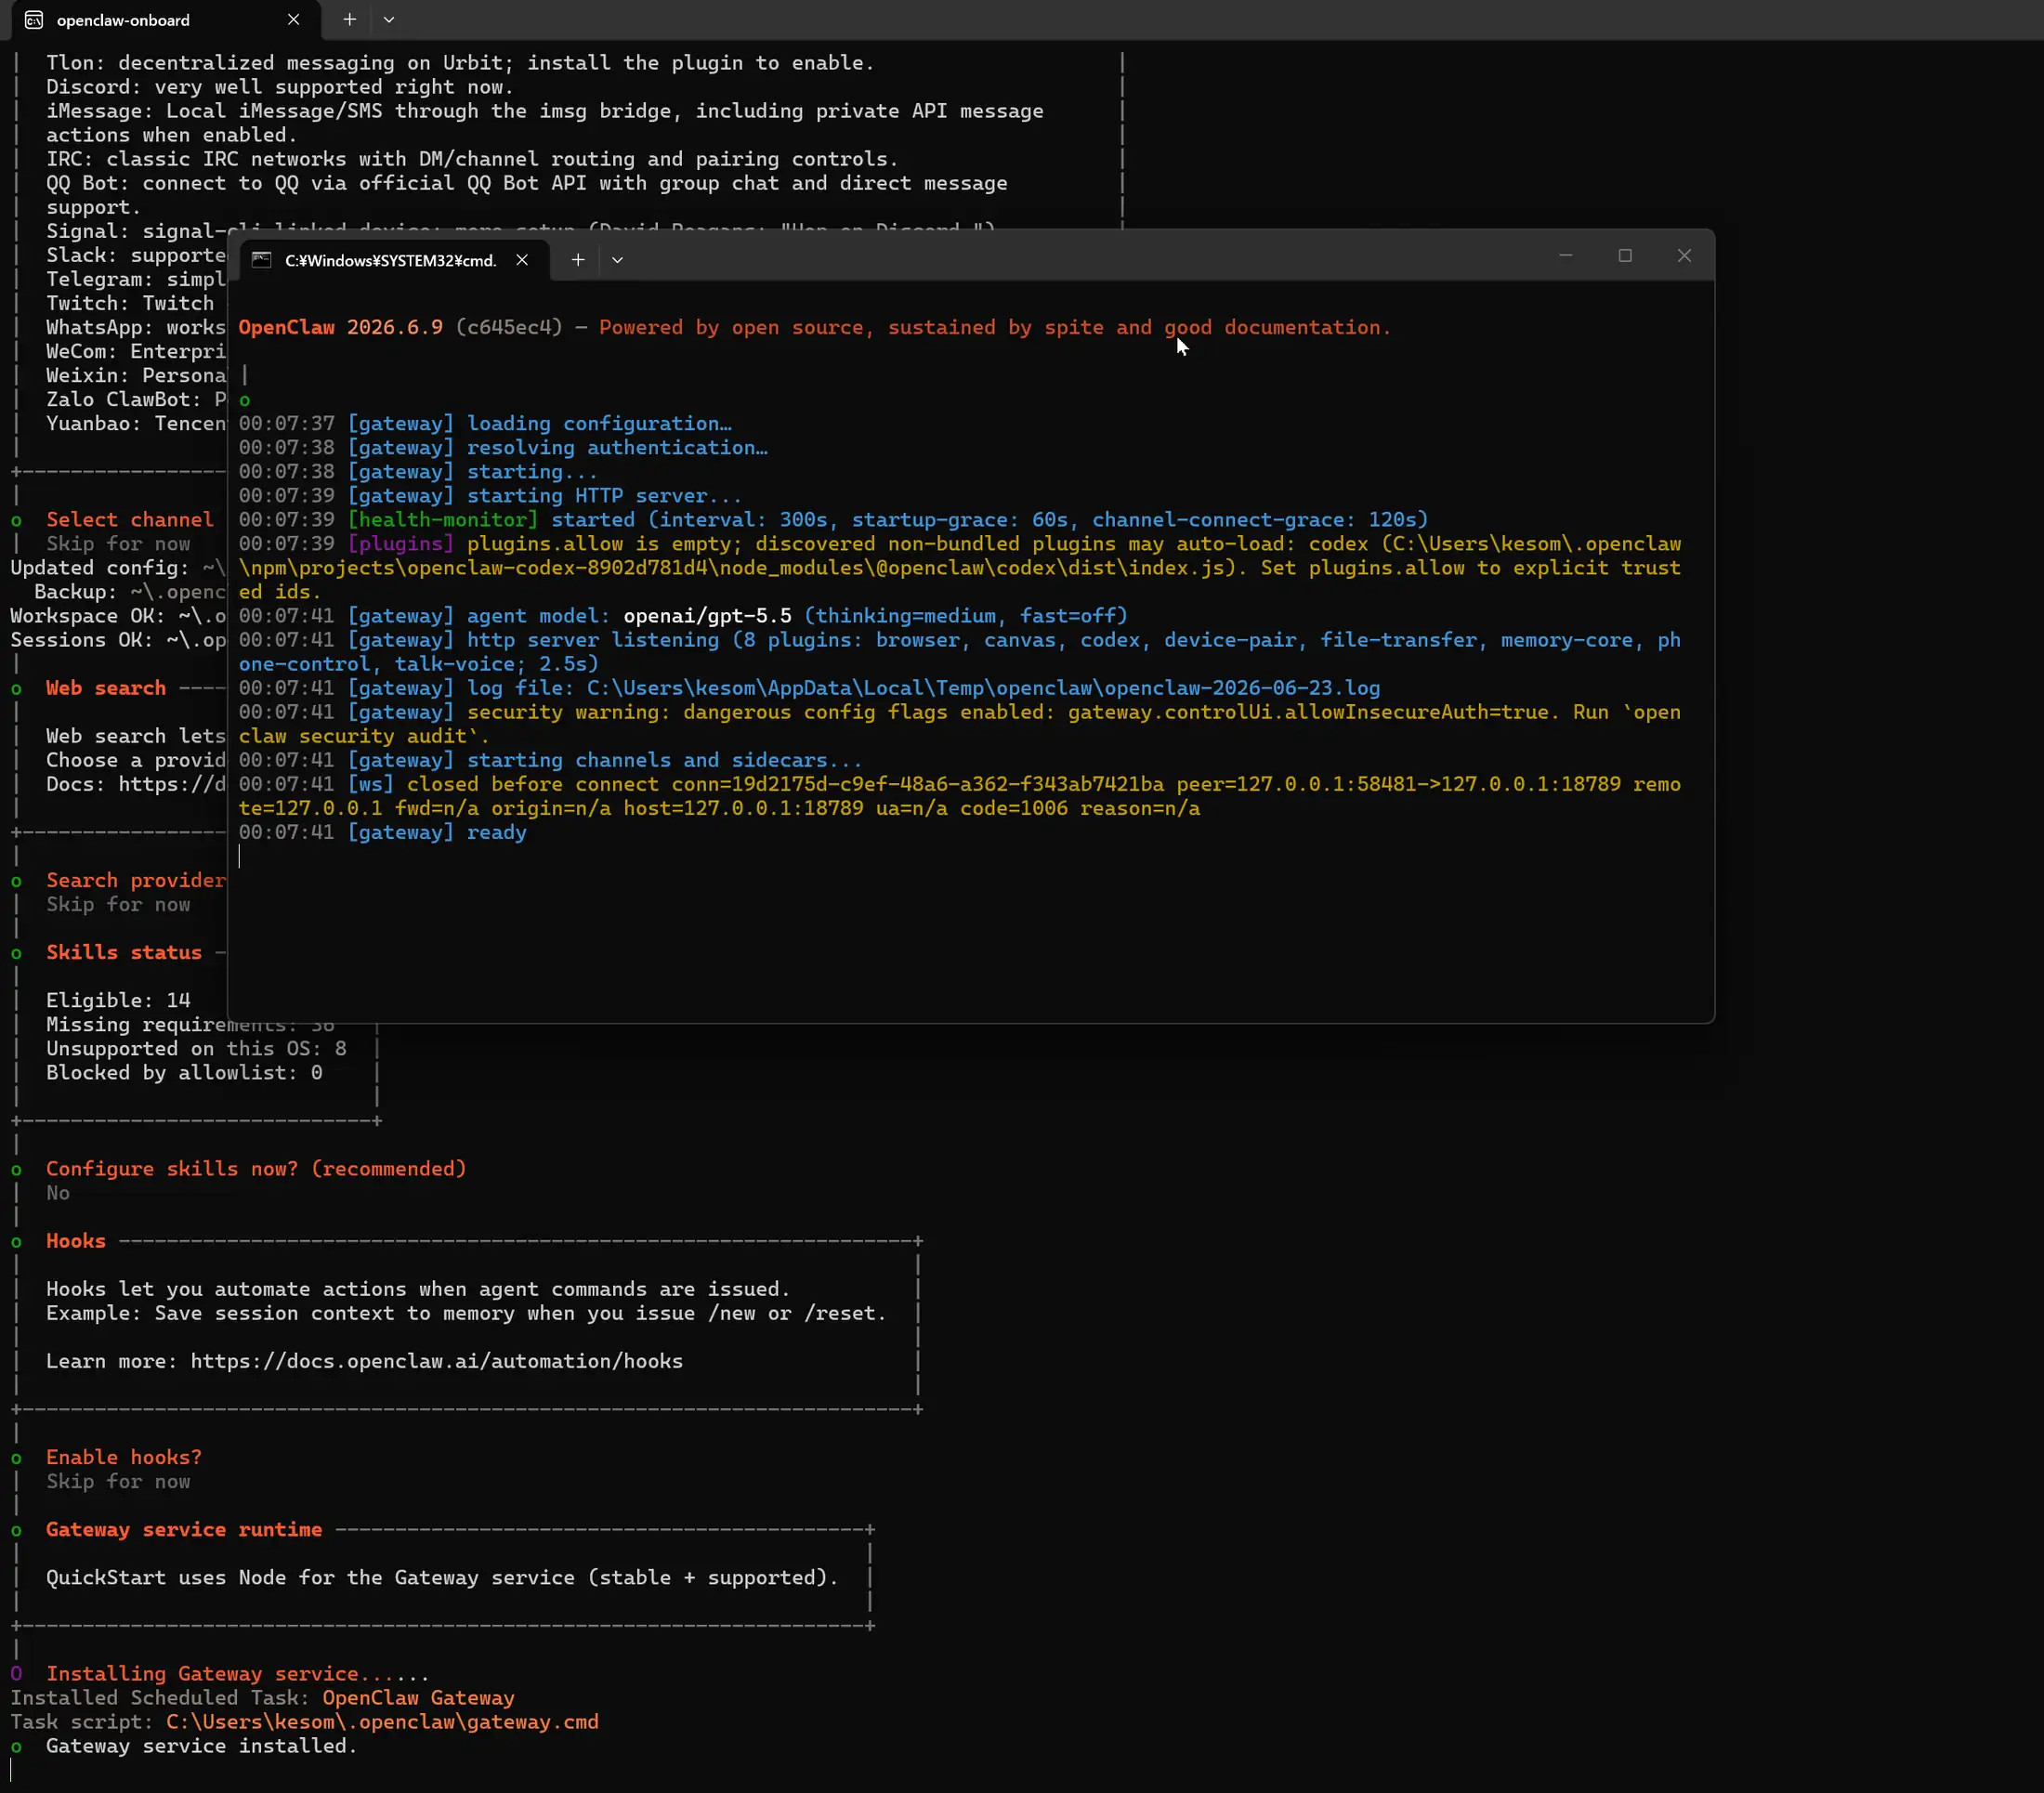Click the "Installing Gateway service......" line

tap(238, 1673)
